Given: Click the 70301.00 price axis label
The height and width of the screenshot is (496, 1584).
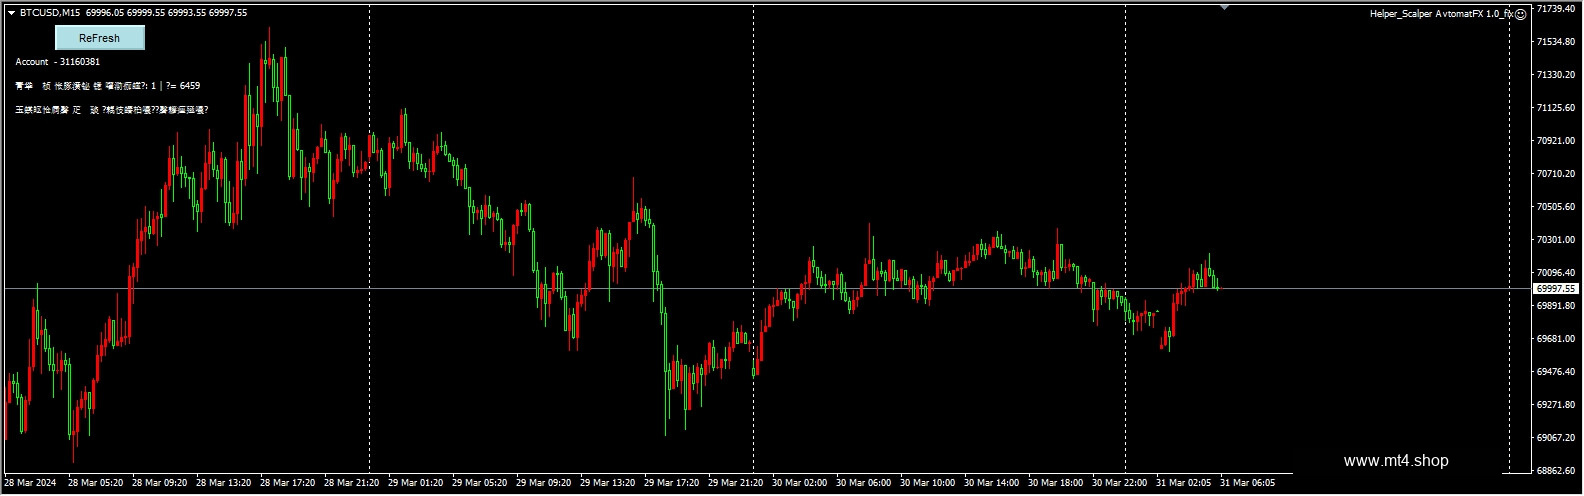Looking at the screenshot, I should 1556,239.
